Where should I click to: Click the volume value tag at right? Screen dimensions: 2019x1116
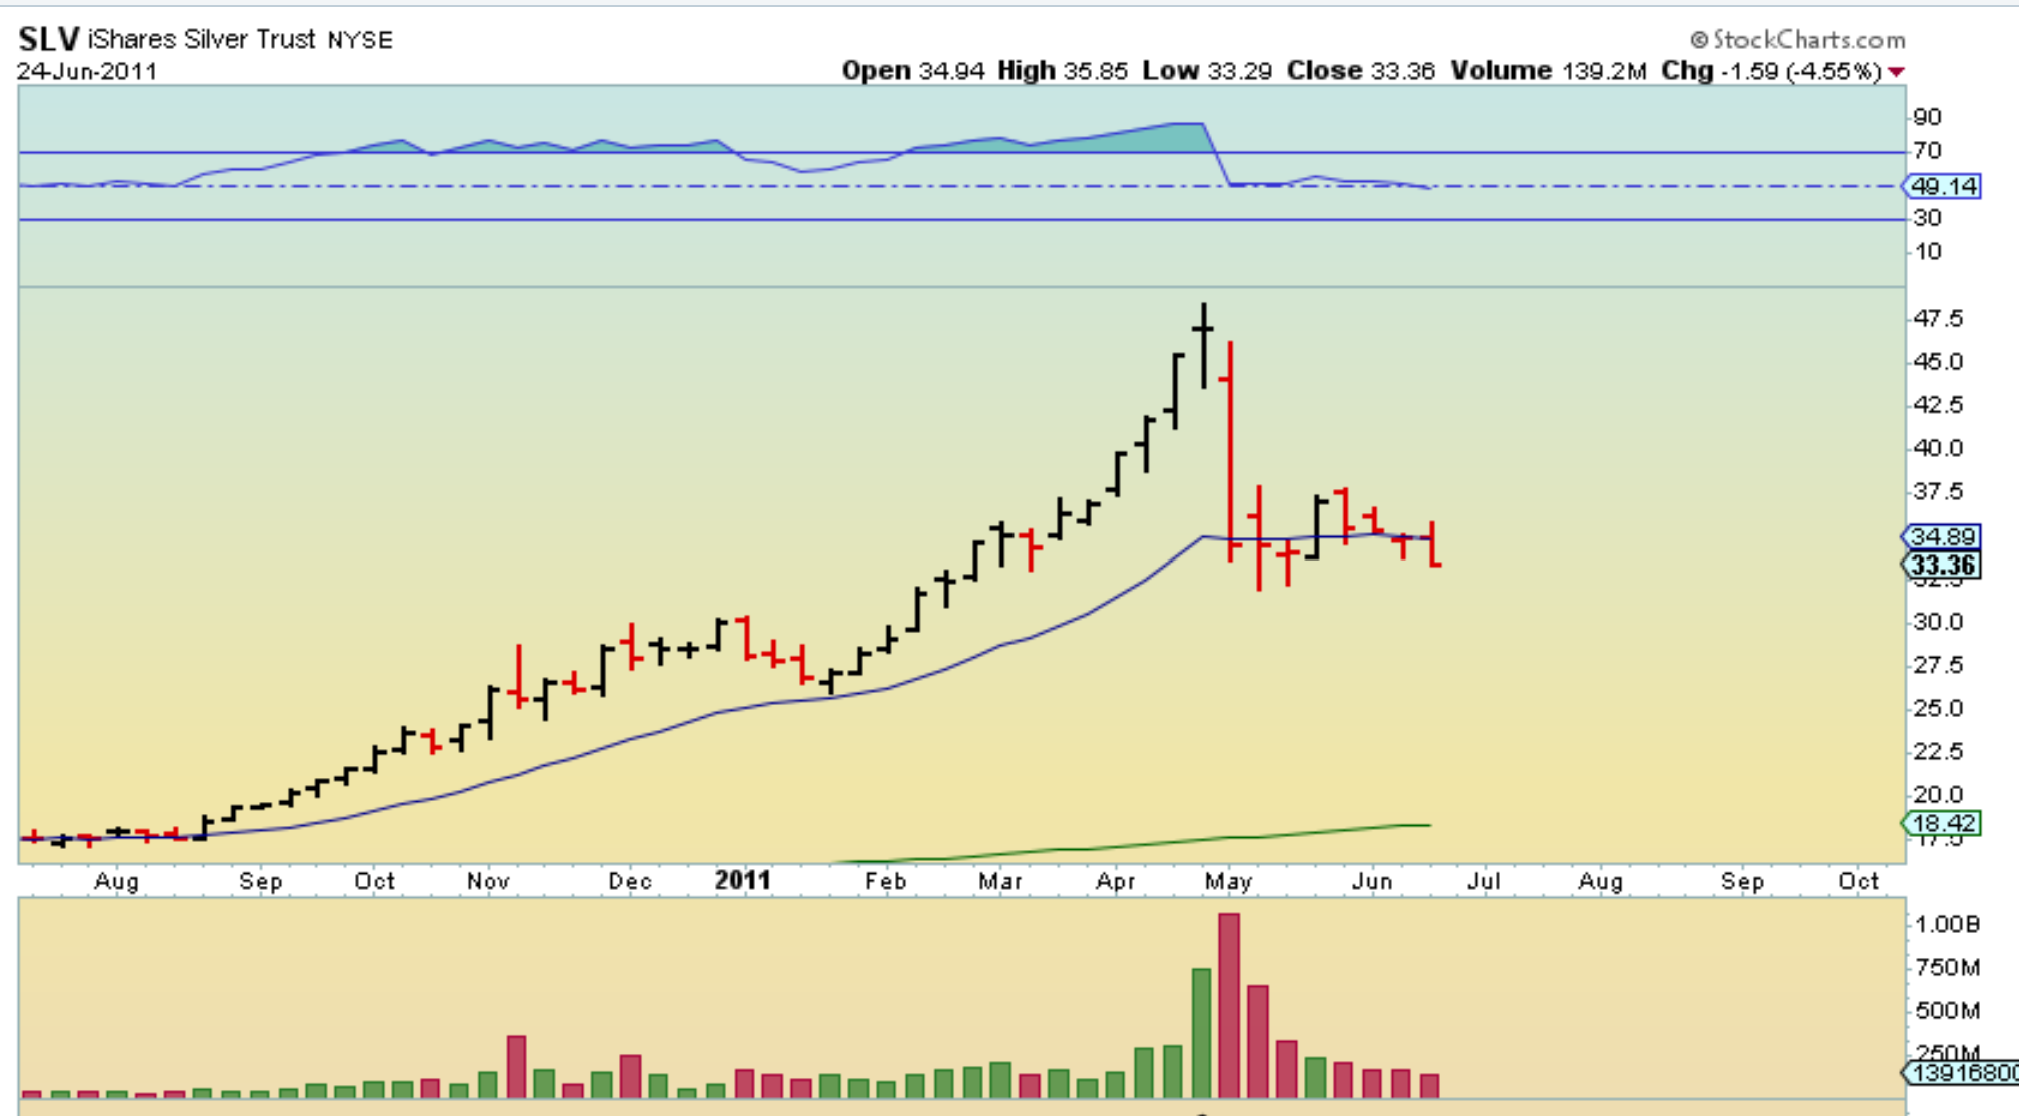[1962, 1073]
